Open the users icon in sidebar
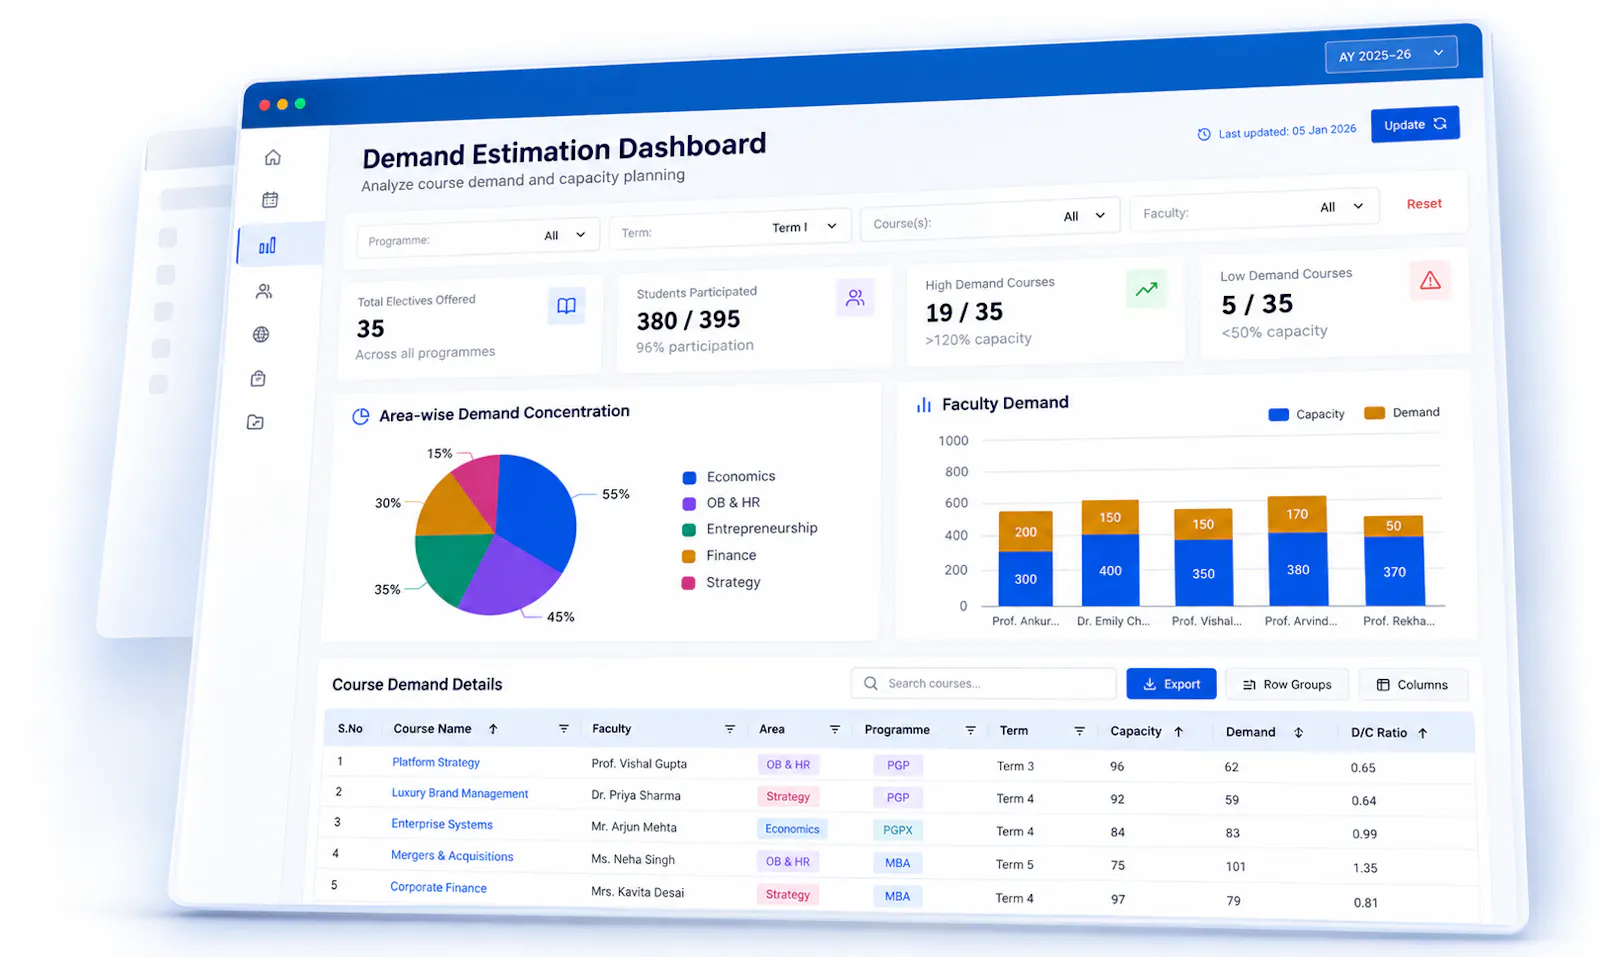This screenshot has height=957, width=1600. pyautogui.click(x=264, y=291)
